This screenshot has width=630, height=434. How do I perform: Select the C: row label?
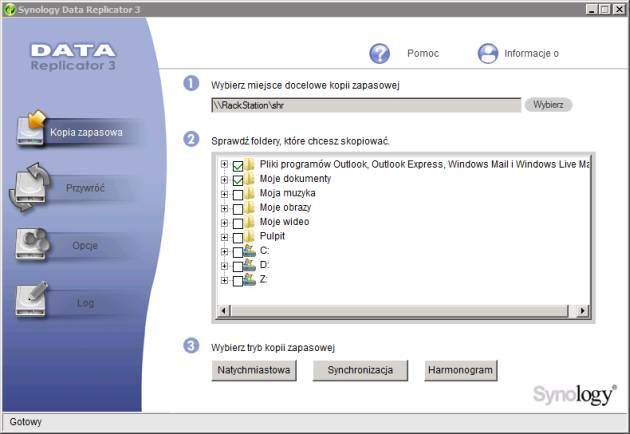(x=264, y=250)
